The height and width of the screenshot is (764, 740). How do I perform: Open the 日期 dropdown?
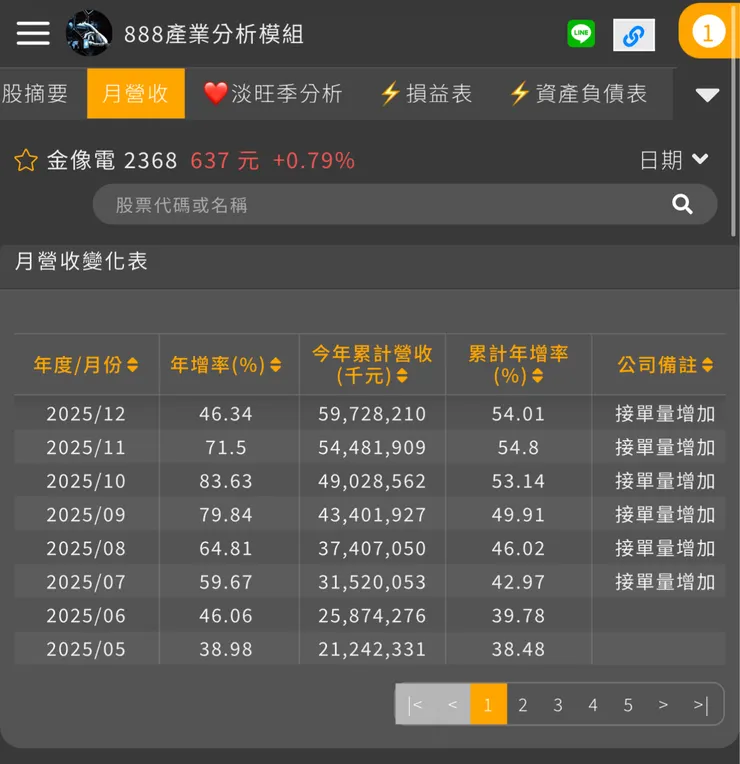click(x=674, y=160)
